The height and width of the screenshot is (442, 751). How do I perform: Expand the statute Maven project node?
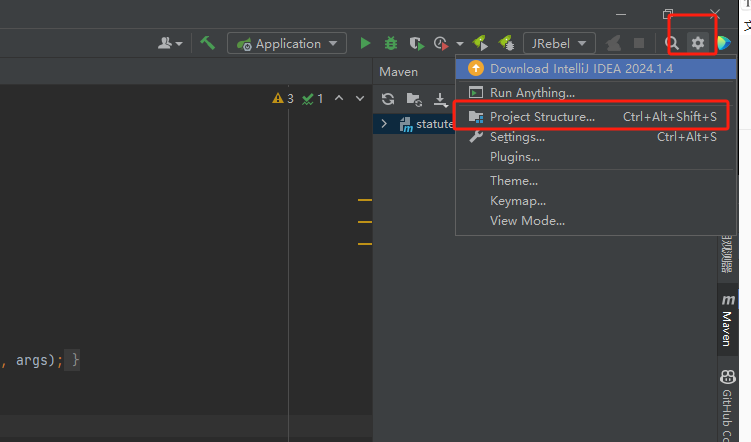click(x=384, y=124)
